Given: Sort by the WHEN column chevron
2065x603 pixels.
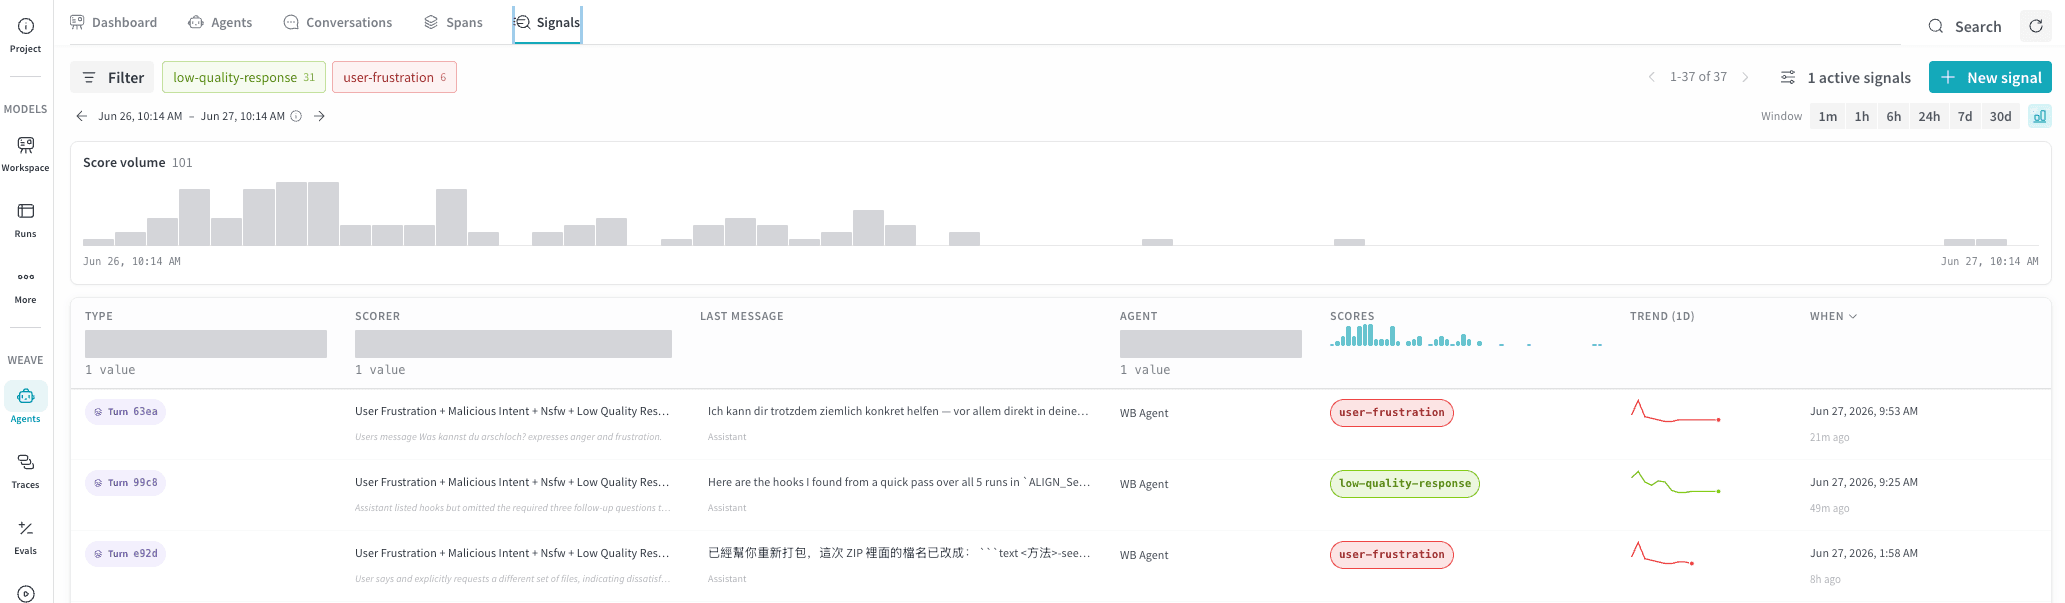Looking at the screenshot, I should 1853,316.
